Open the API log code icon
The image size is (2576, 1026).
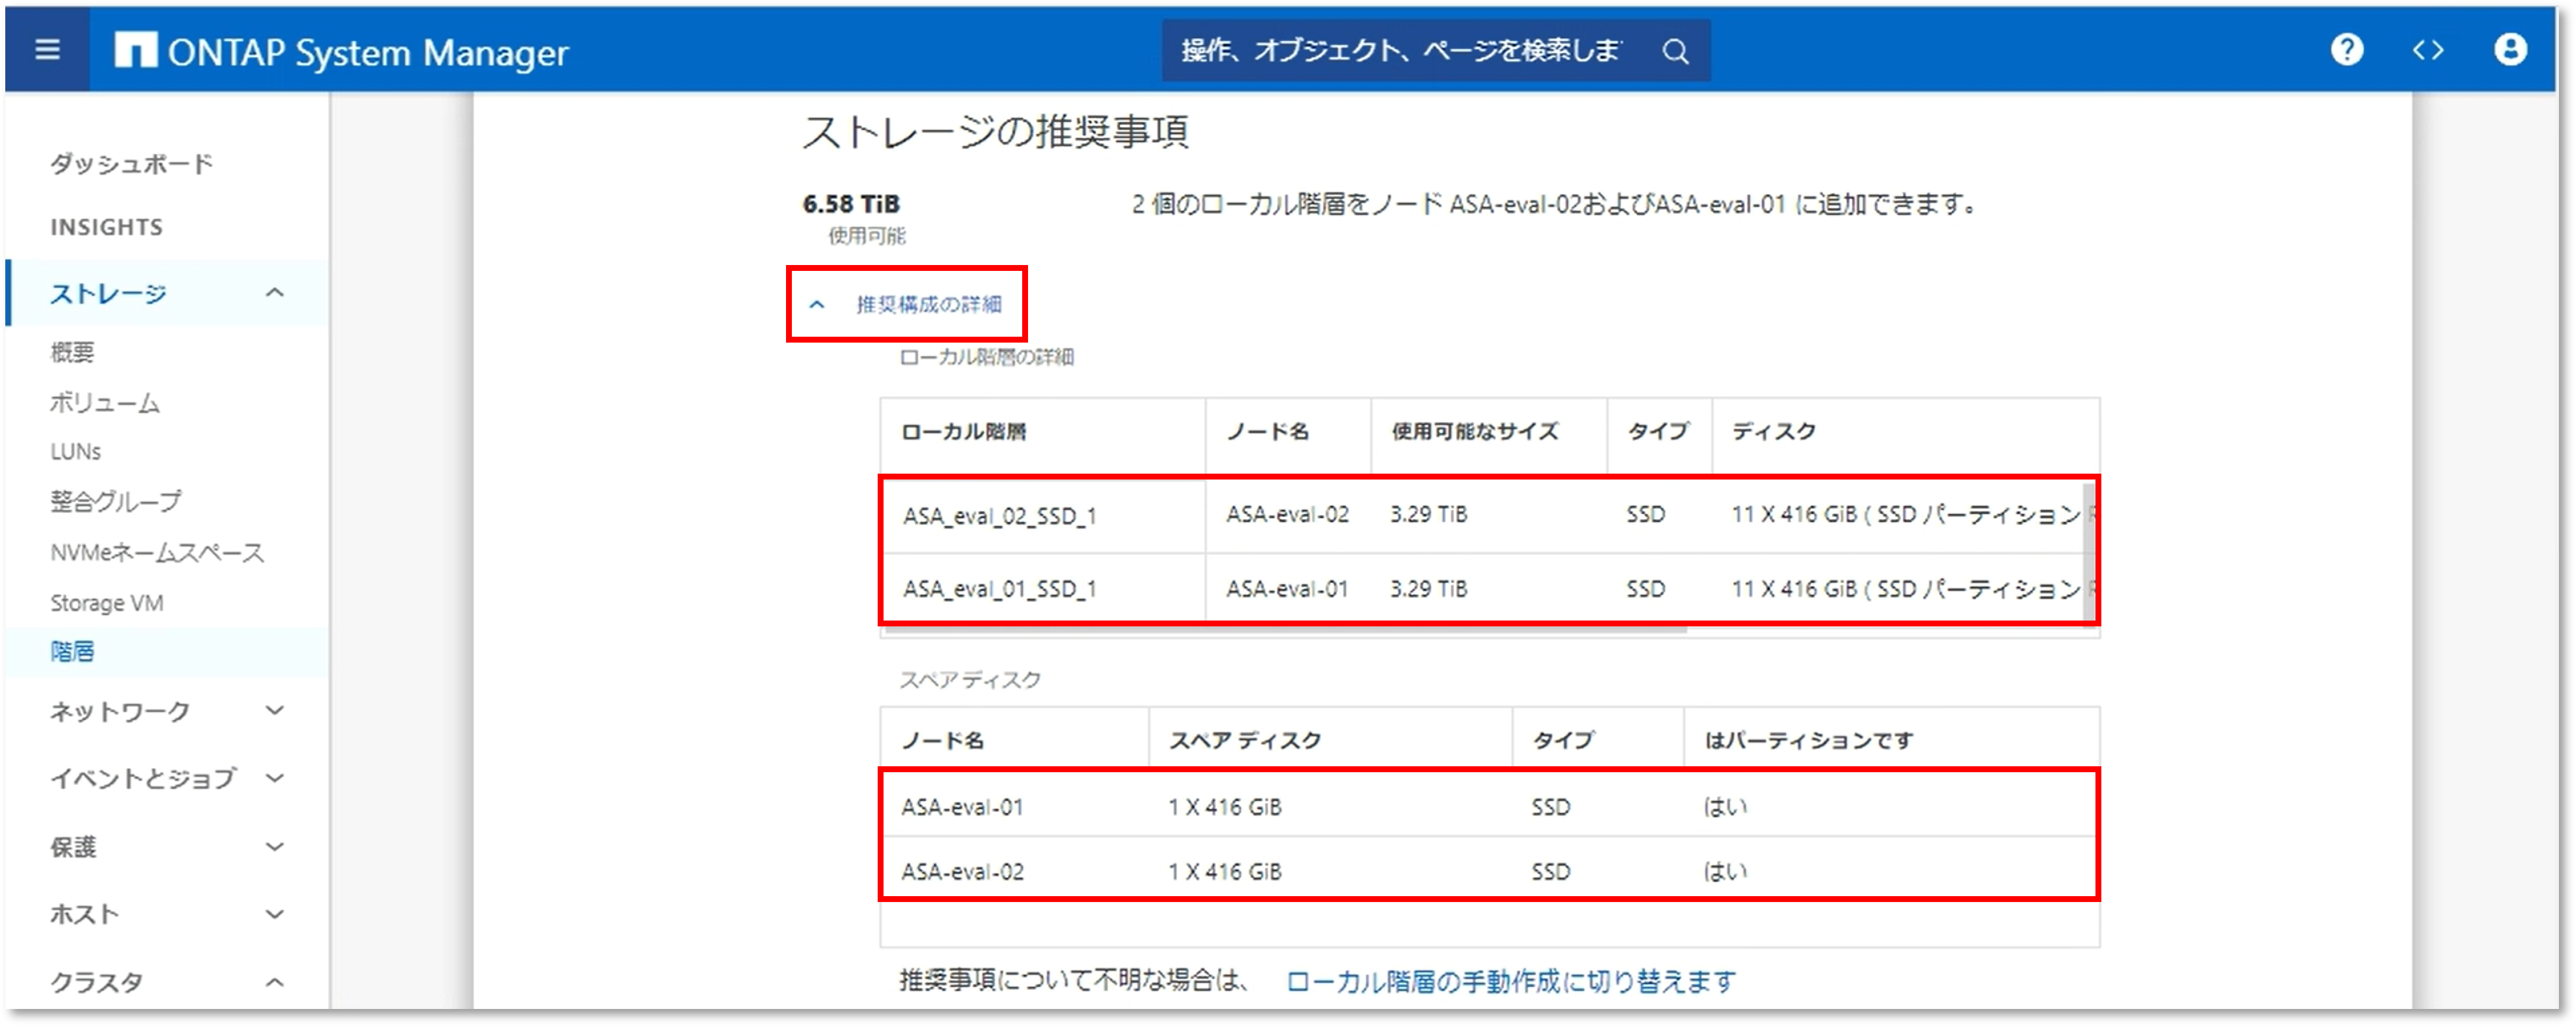tap(2427, 50)
